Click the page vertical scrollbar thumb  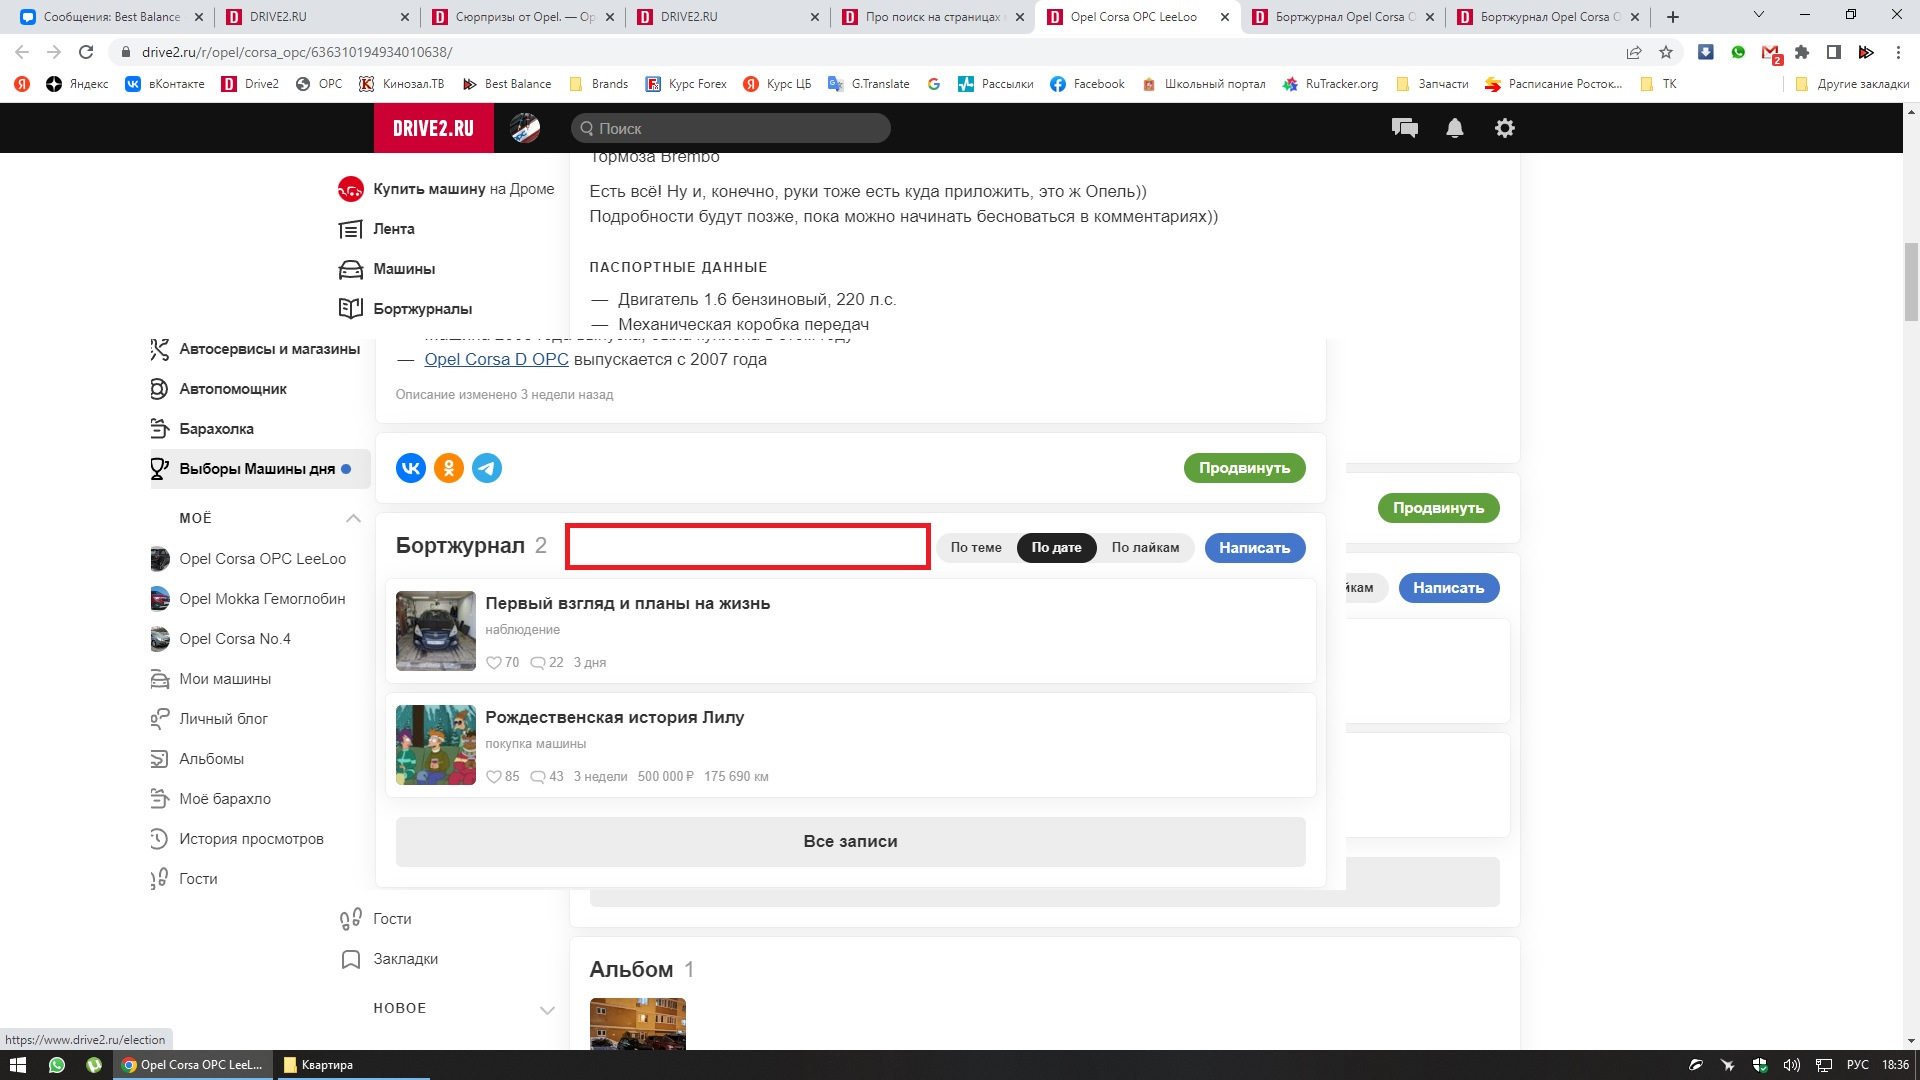pyautogui.click(x=1911, y=282)
